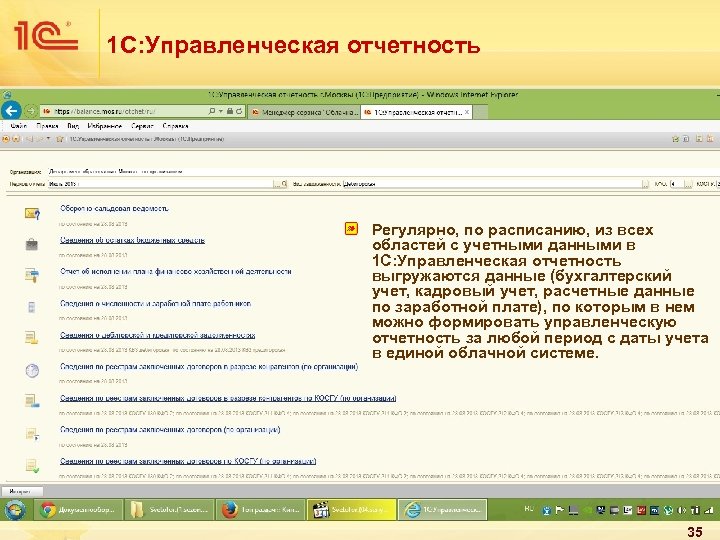
Task: Switch to the Firefox taskbar window
Action: click(260, 510)
